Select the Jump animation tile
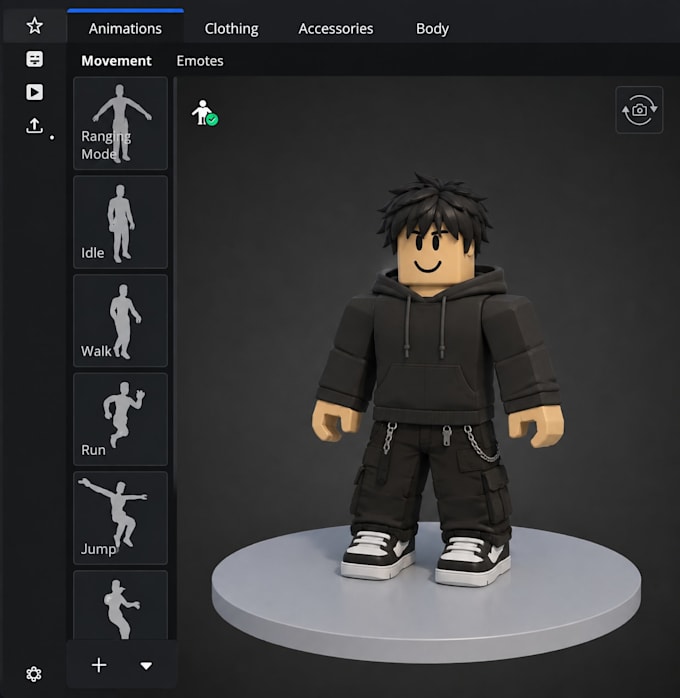This screenshot has height=698, width=680. [x=120, y=518]
